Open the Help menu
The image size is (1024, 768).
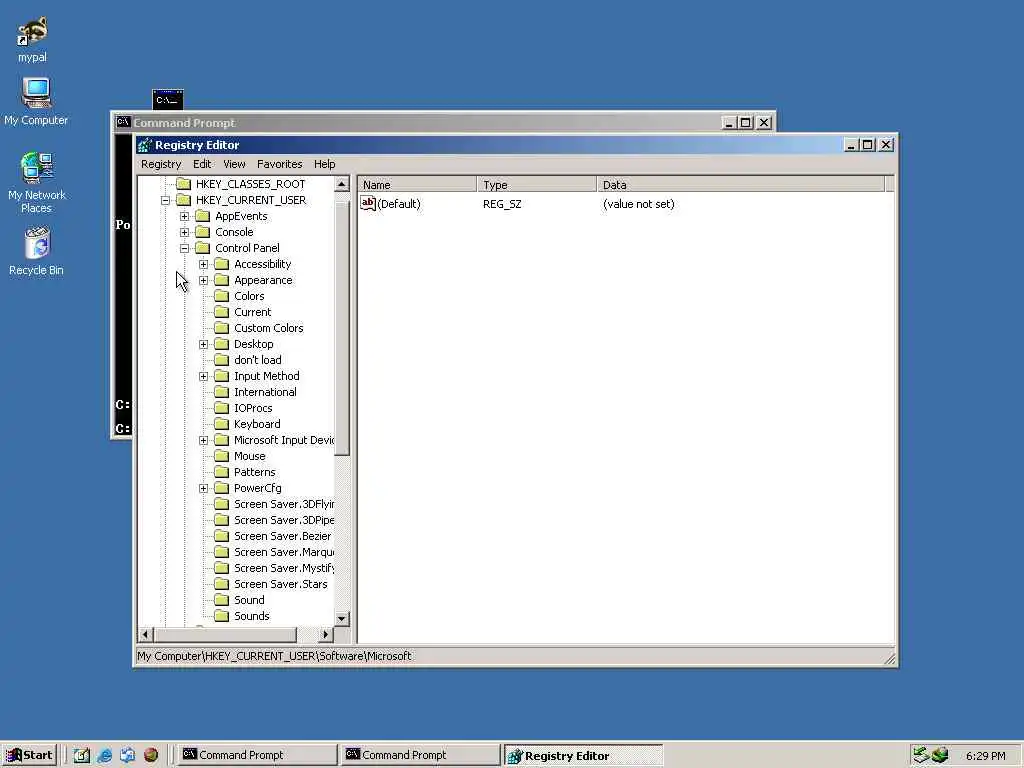tap(324, 164)
